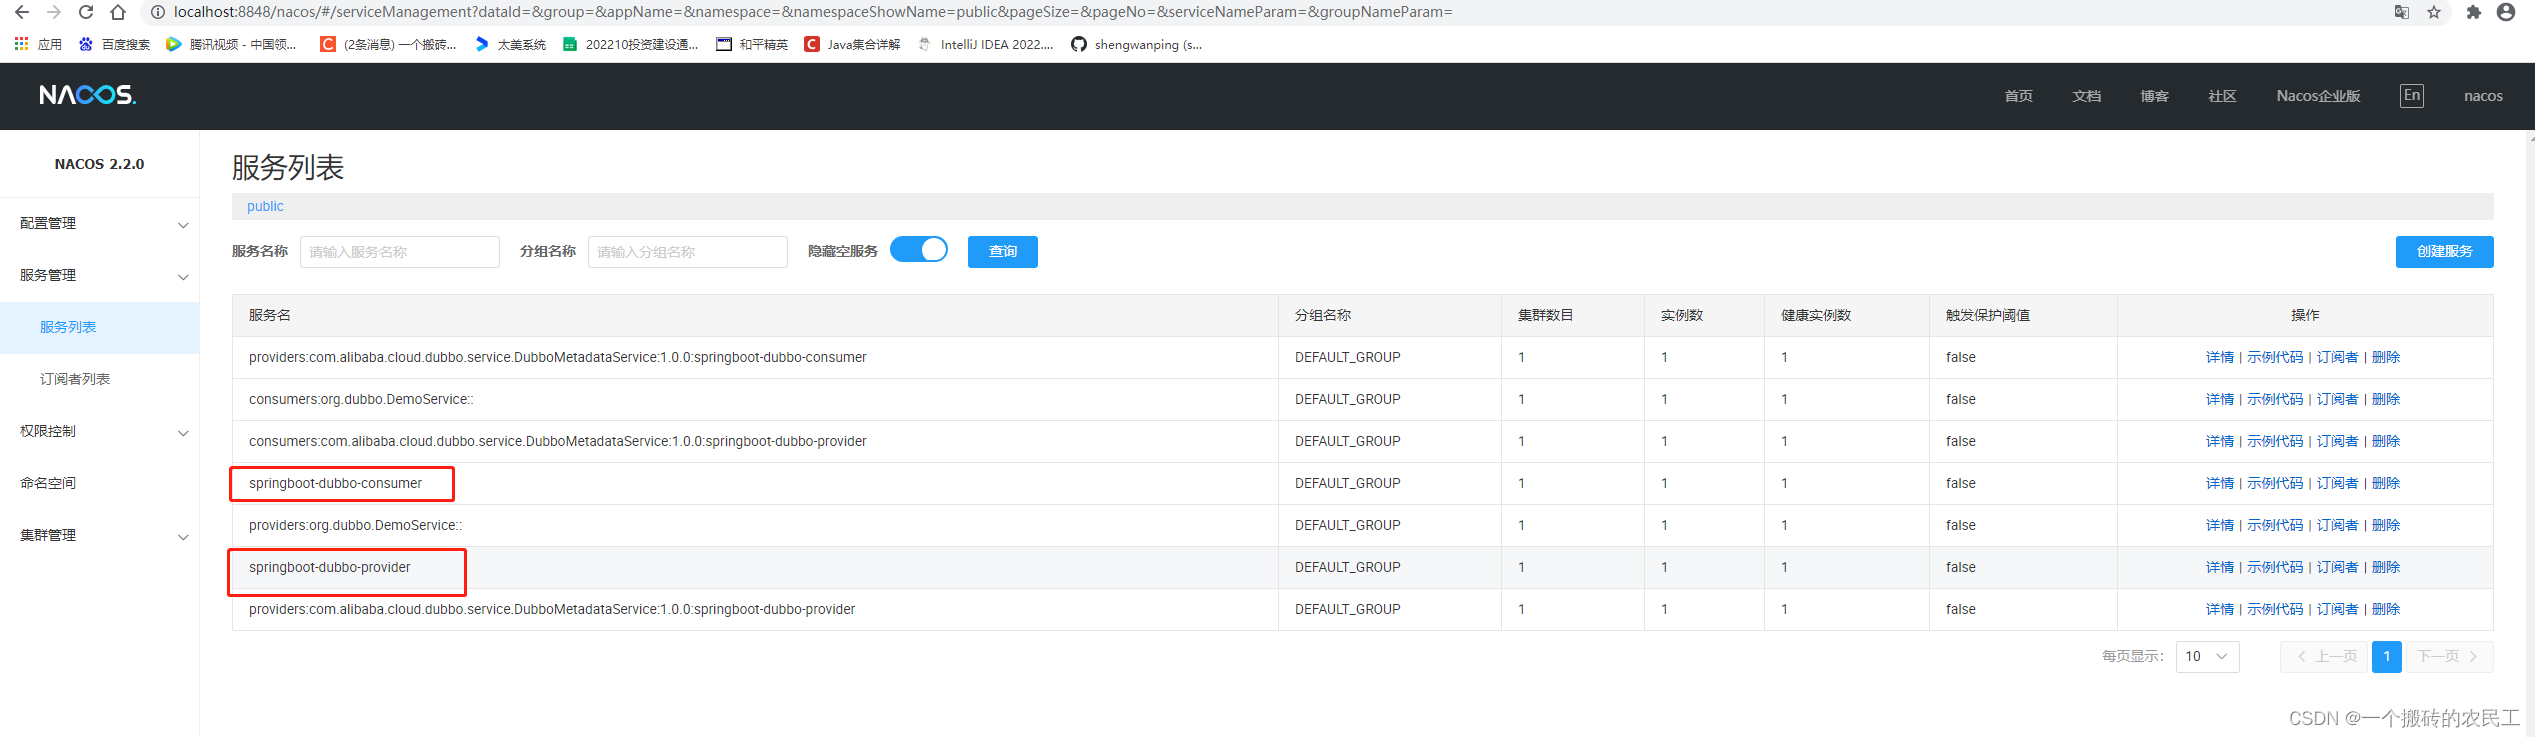The width and height of the screenshot is (2535, 737).
Task: Open 文档 in top navigation
Action: click(2086, 96)
